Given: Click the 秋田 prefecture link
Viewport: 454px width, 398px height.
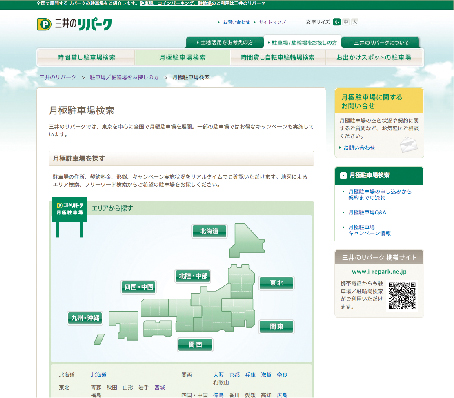Looking at the screenshot, I should [x=112, y=387].
